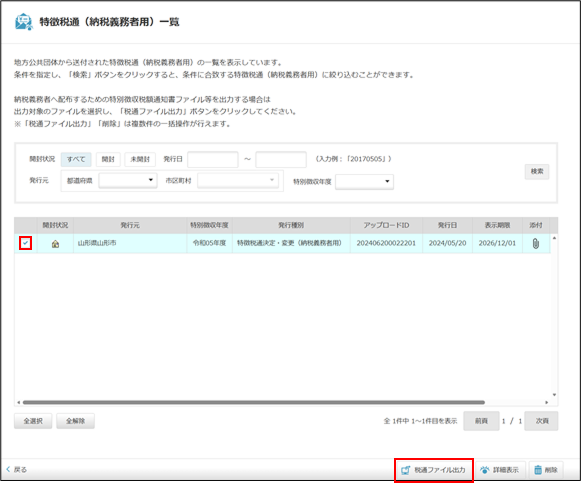Click the vertical scrollbar up arrow of table
581x483 pixels.
554,238
